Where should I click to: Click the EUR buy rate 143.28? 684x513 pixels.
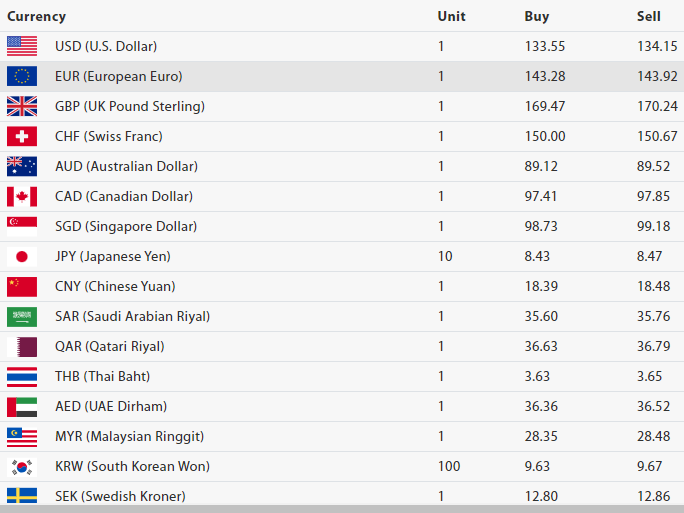coord(544,76)
